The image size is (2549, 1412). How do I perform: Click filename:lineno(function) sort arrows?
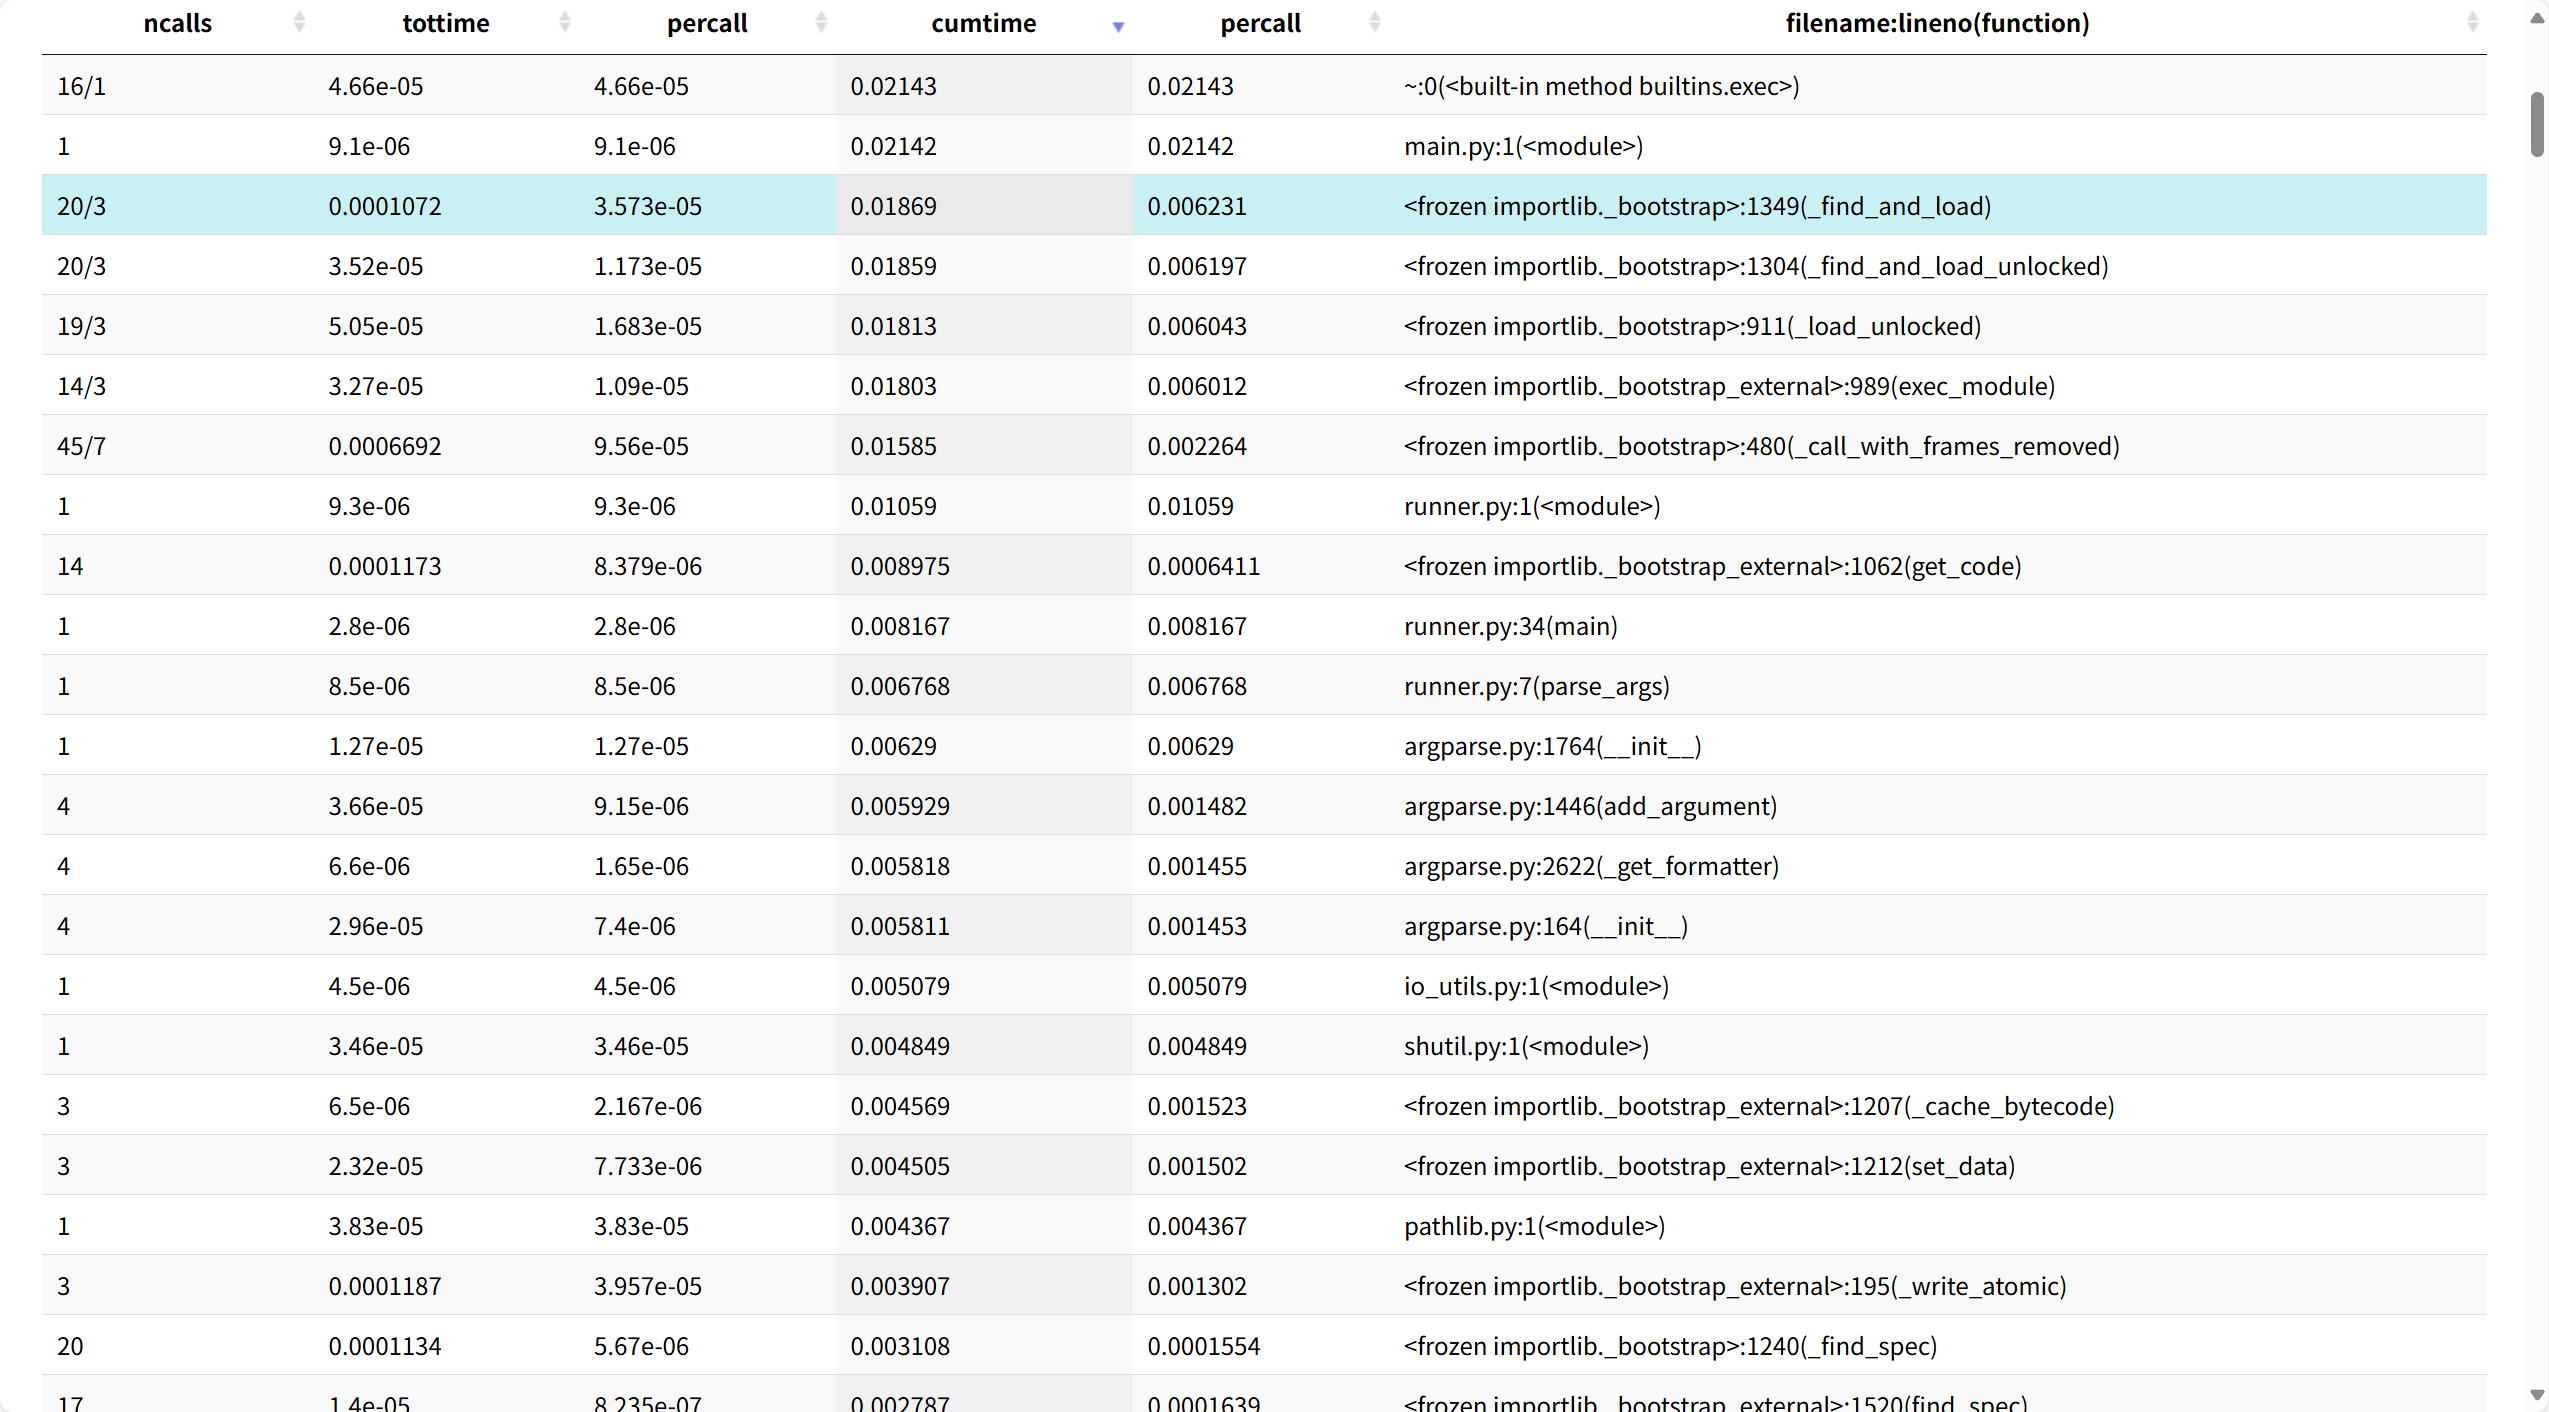tap(2472, 22)
